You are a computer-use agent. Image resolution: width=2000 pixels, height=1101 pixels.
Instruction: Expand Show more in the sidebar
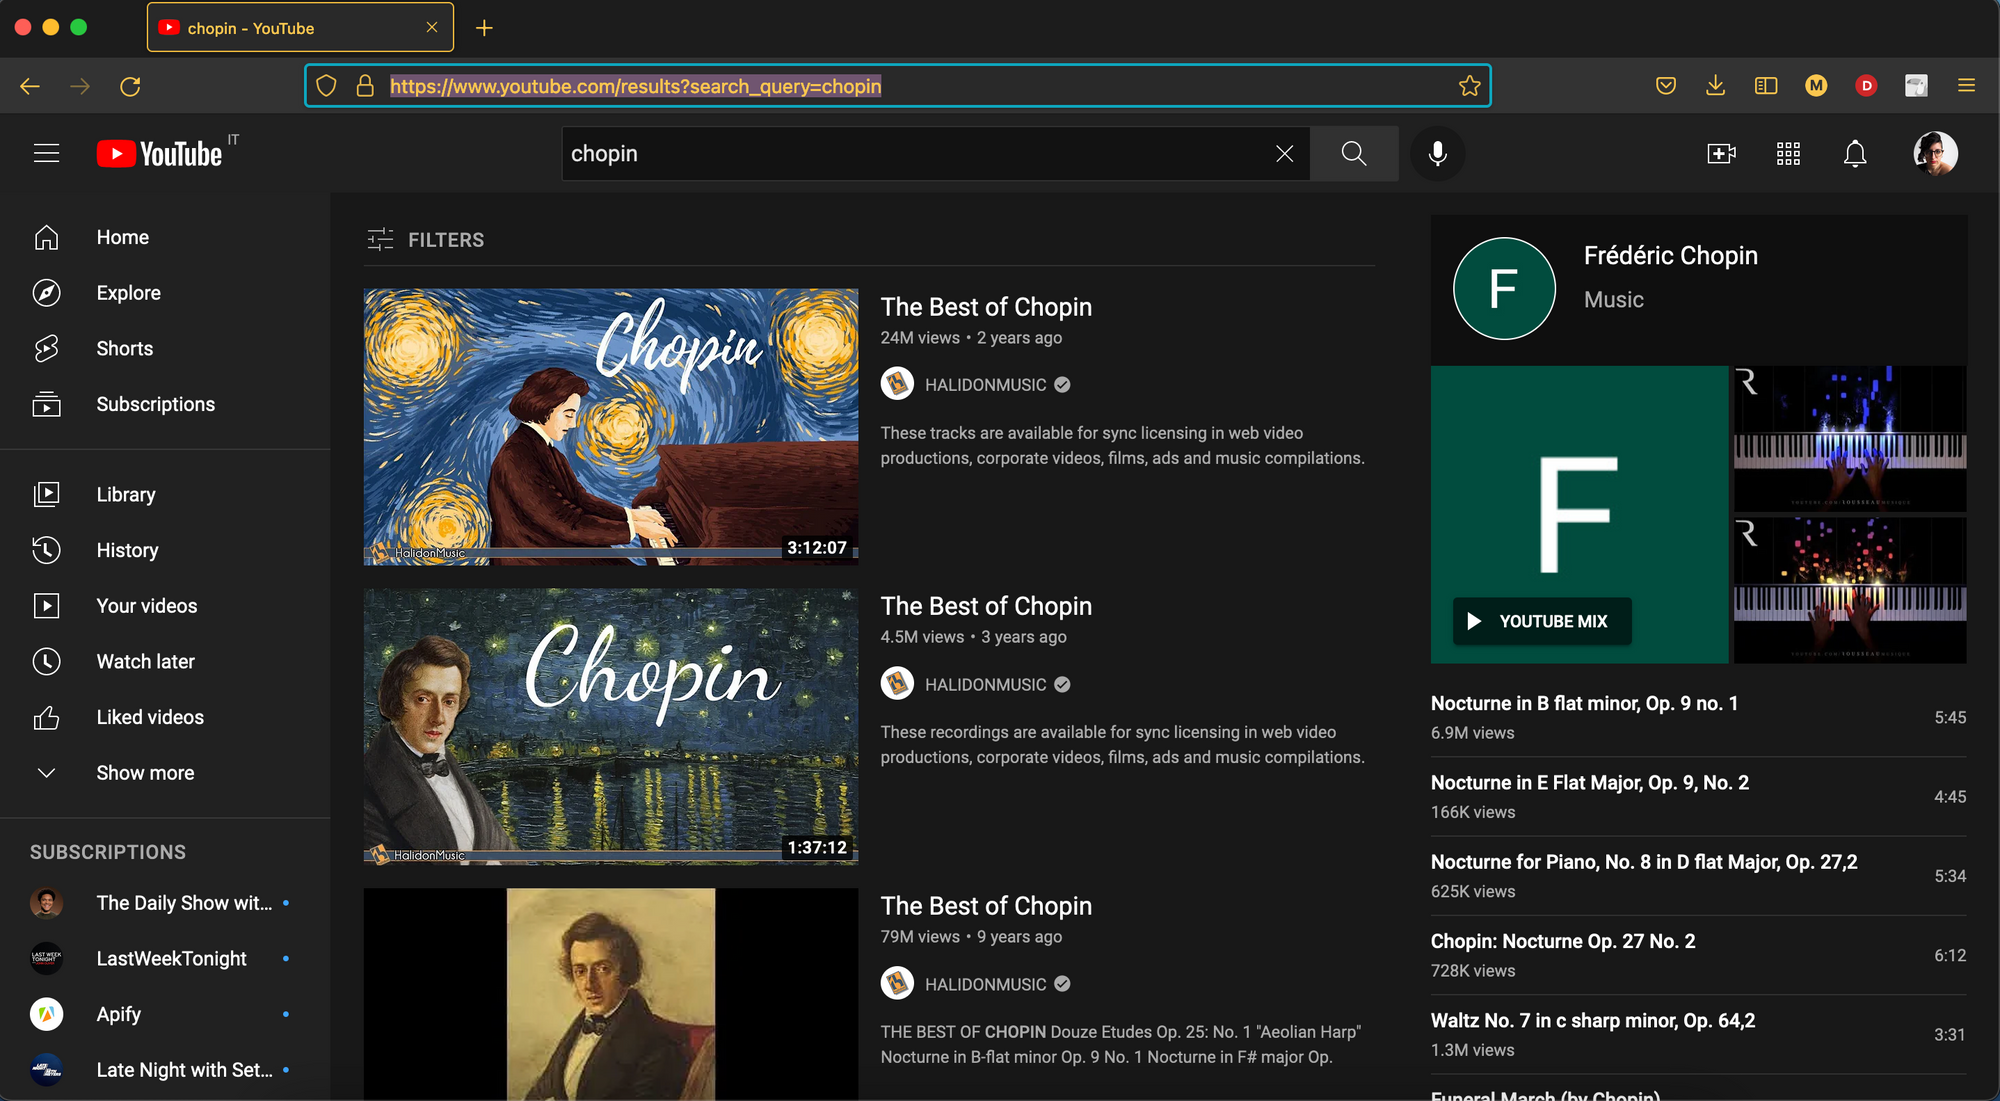coord(165,773)
